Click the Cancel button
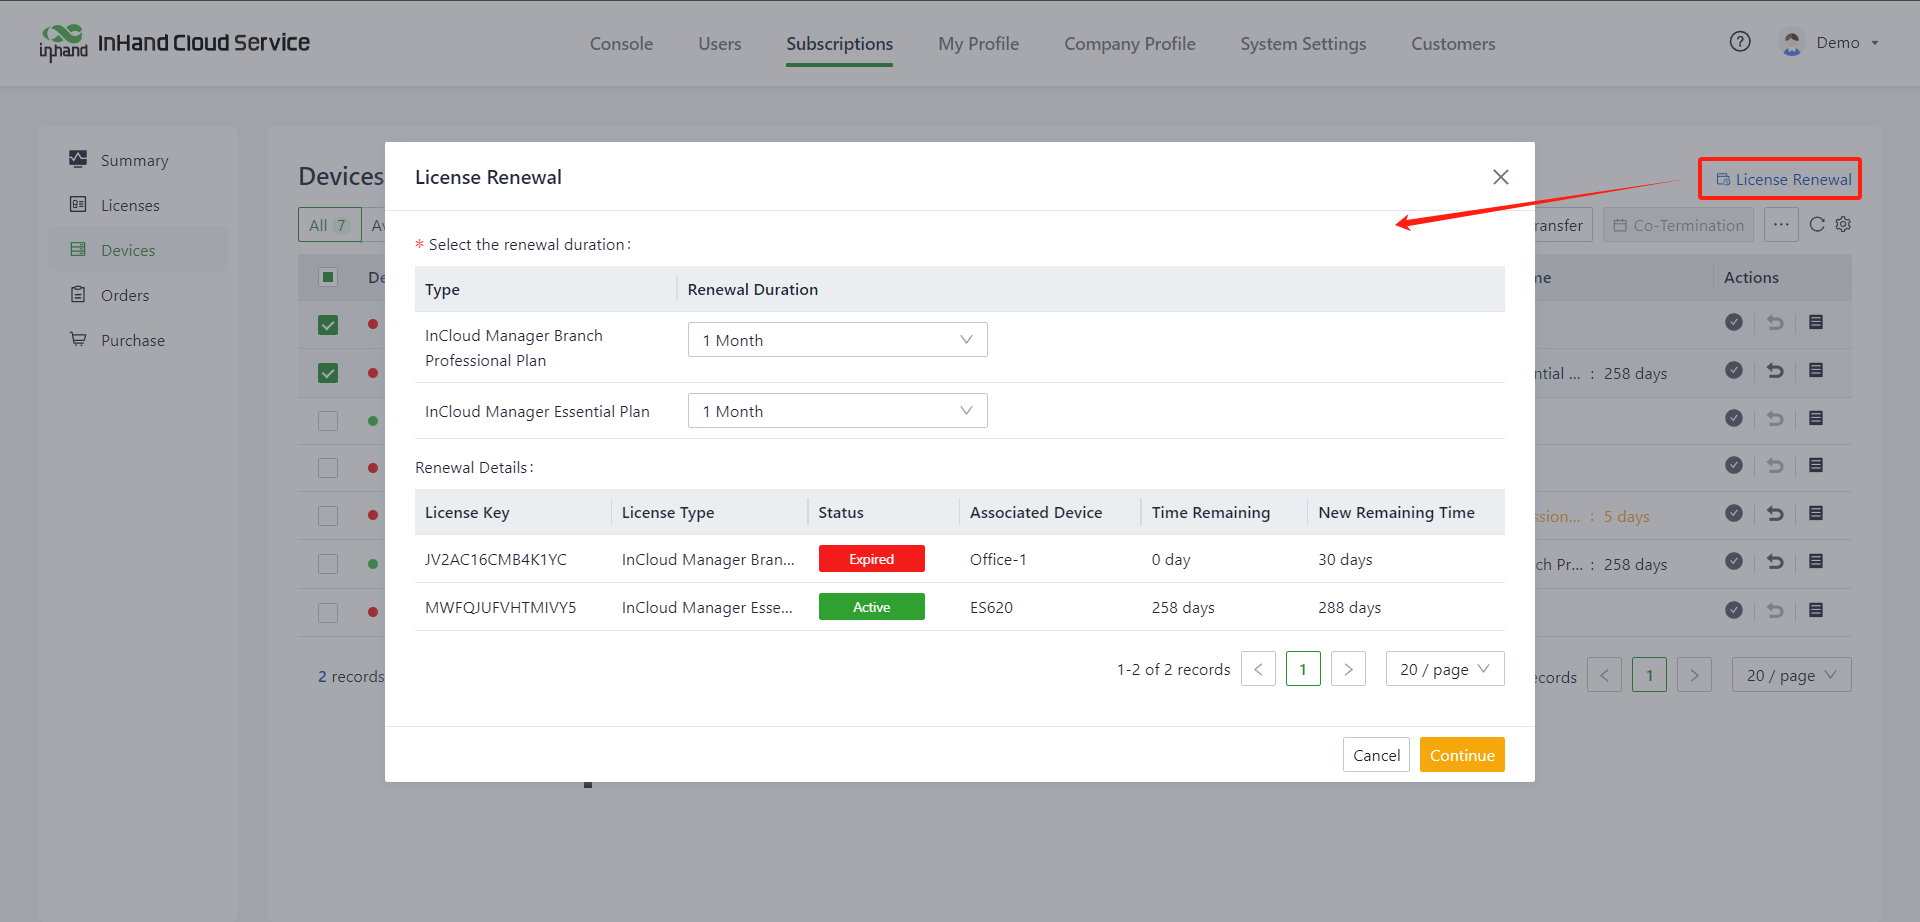The image size is (1920, 922). tap(1376, 755)
